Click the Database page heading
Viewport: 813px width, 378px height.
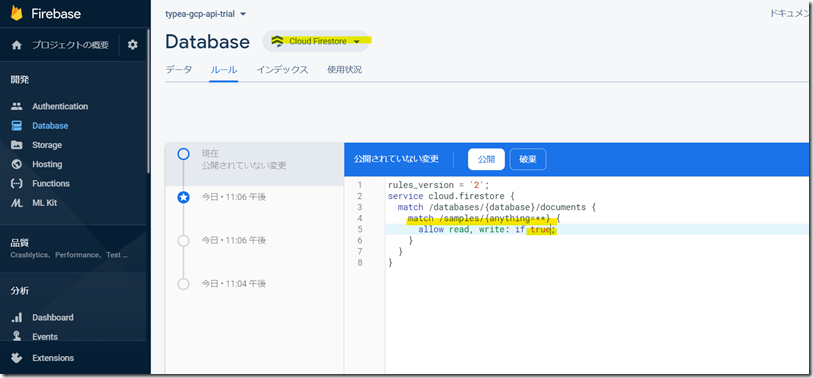(x=207, y=42)
